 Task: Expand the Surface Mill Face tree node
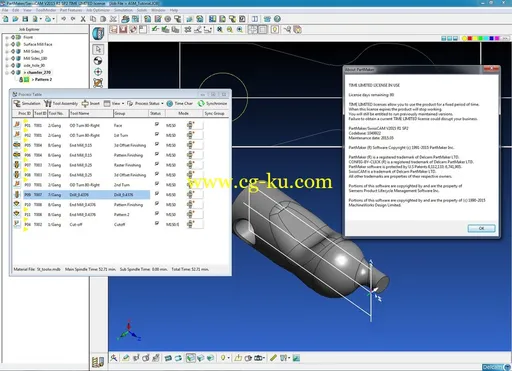pos(7,44)
